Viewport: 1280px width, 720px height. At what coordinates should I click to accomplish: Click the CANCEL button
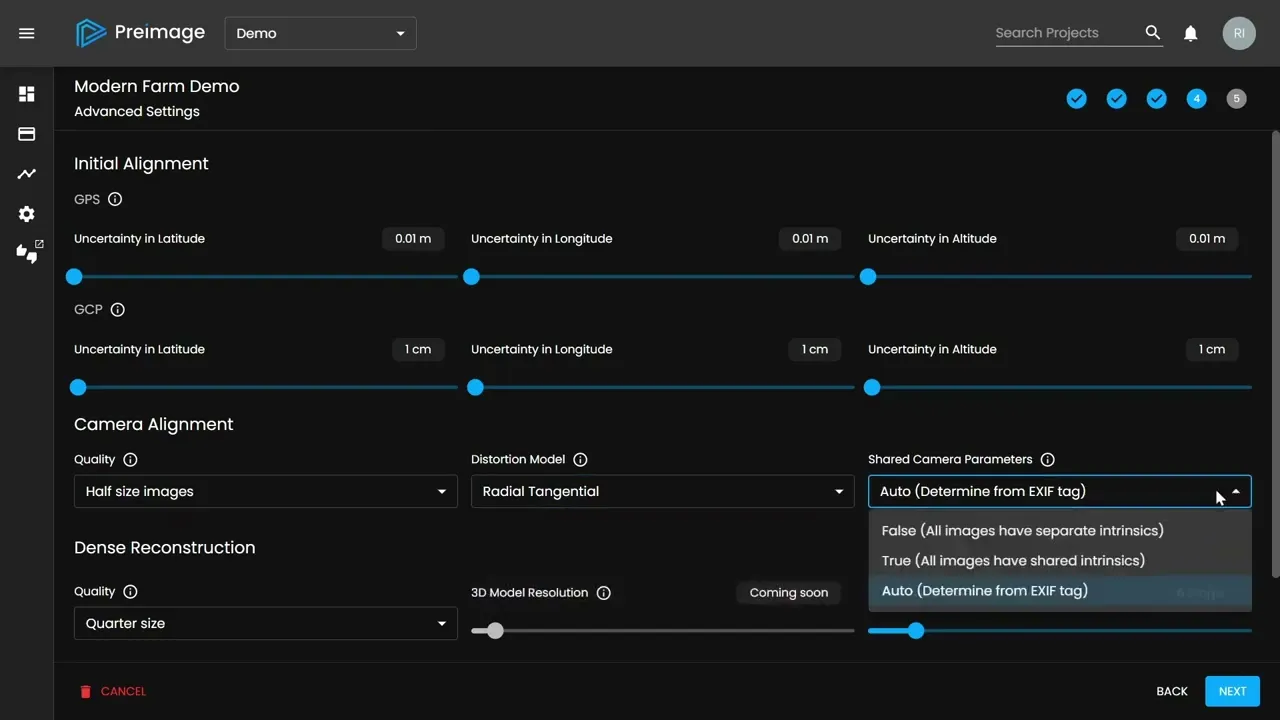[113, 691]
